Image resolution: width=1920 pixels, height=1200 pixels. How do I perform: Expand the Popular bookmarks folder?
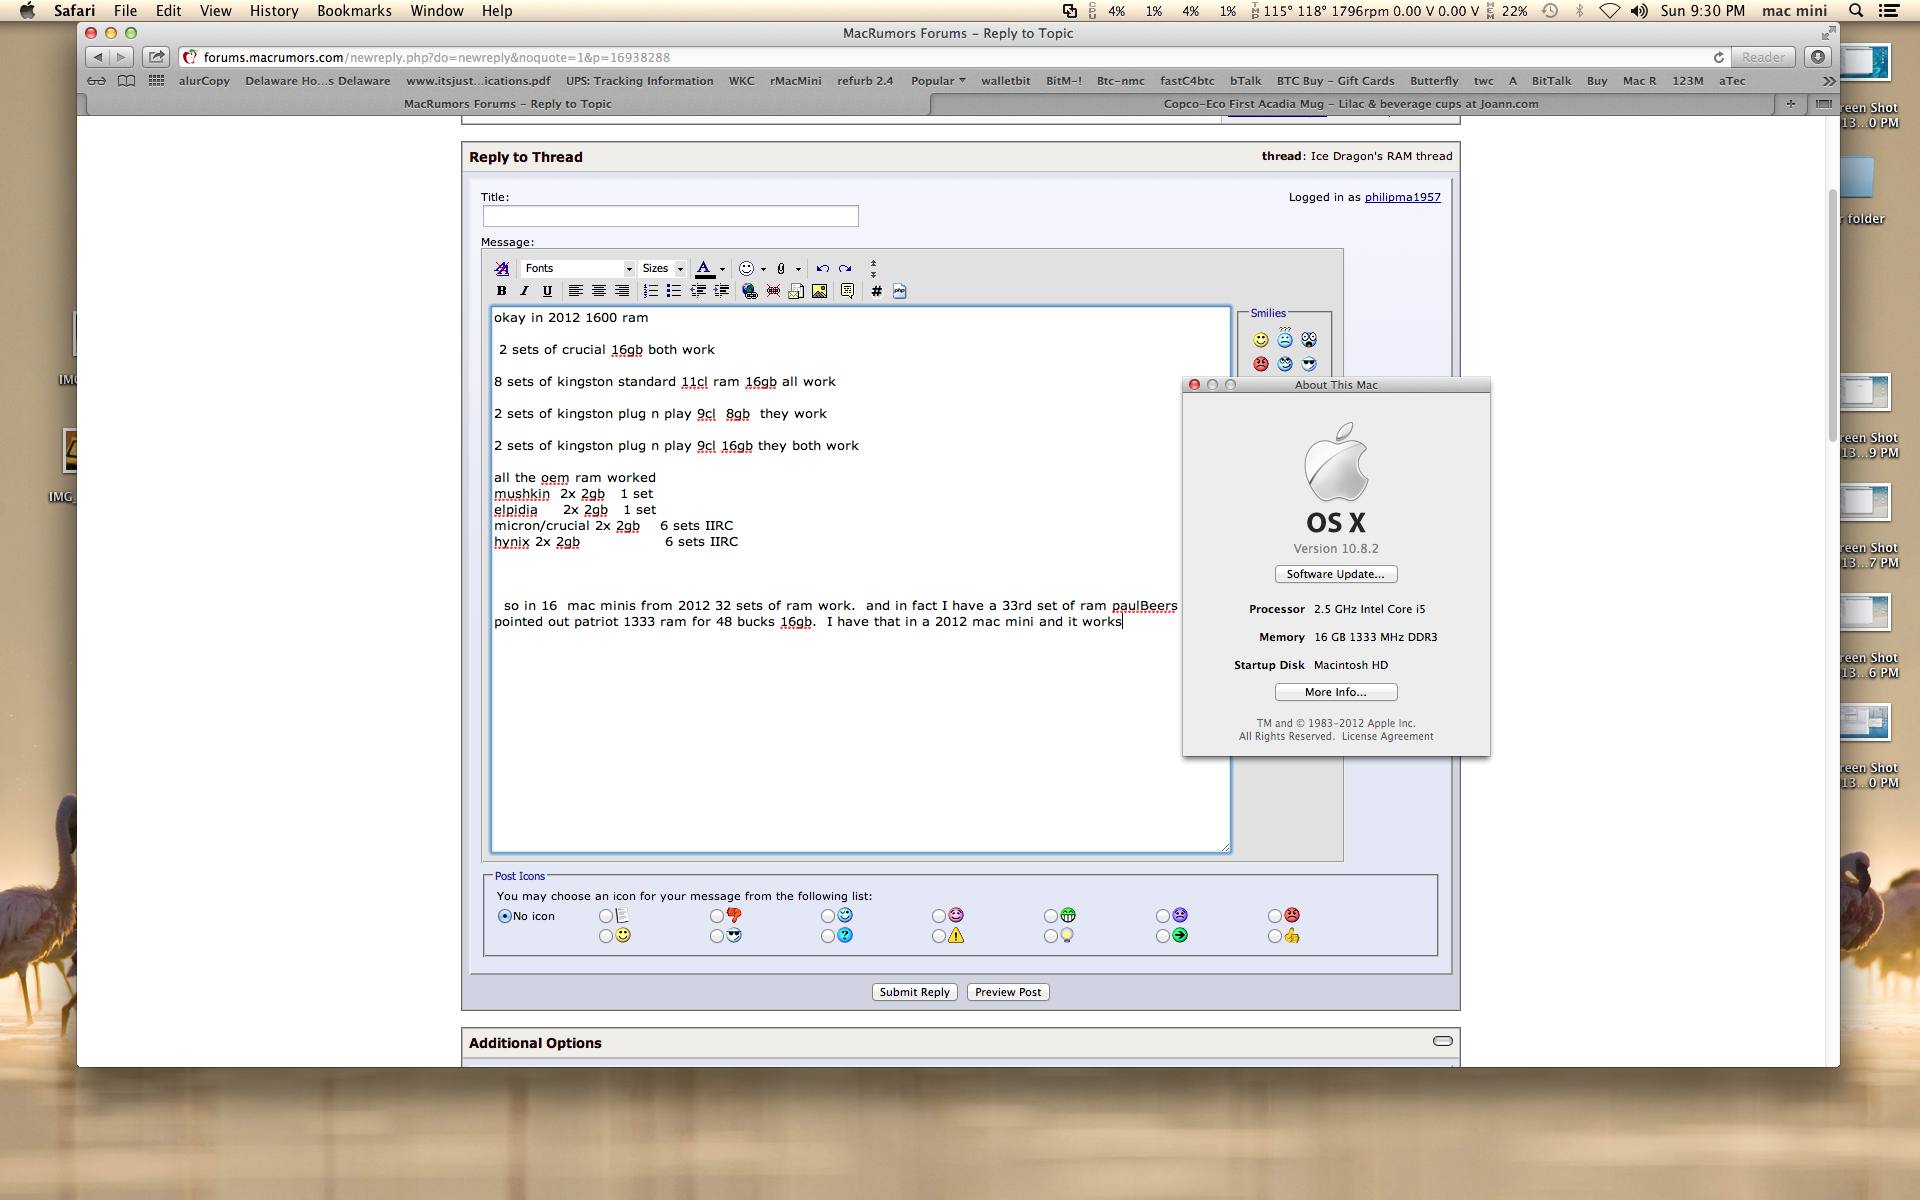(937, 81)
